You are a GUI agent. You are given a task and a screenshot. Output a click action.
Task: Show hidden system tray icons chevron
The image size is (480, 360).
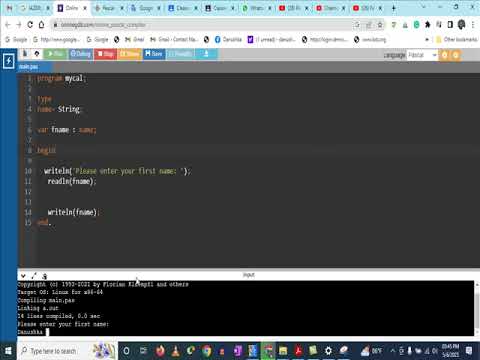(x=393, y=351)
